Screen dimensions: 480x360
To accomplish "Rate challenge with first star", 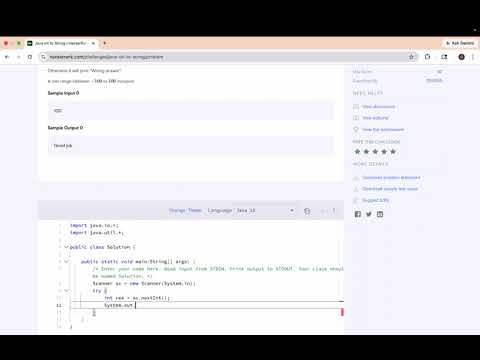I will click(357, 152).
